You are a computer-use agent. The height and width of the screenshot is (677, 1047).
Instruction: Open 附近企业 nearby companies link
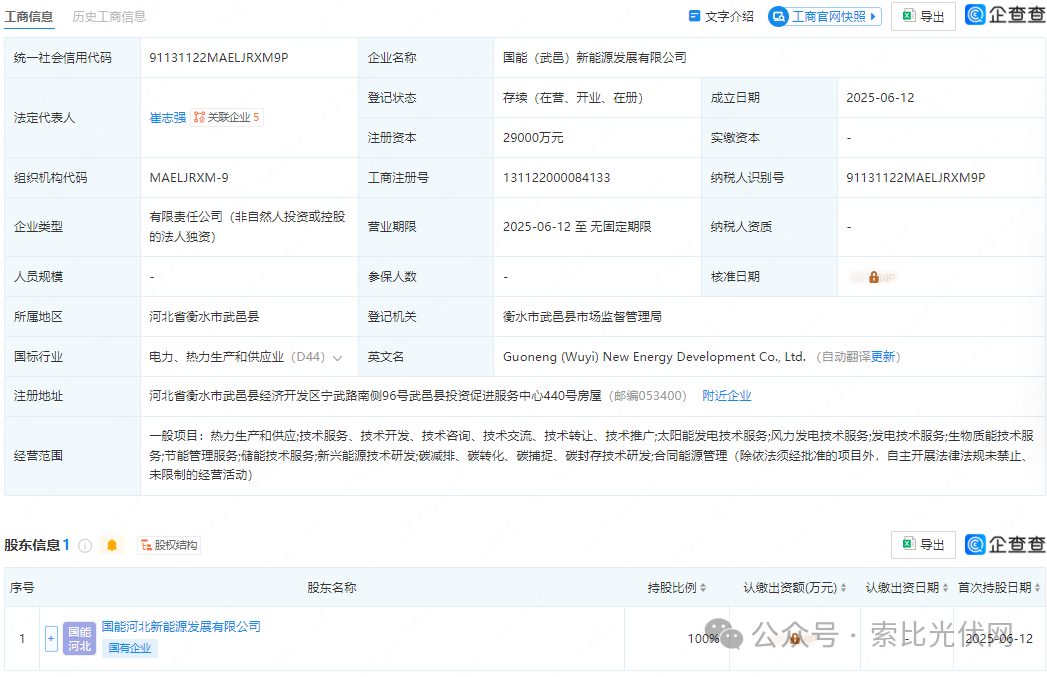tap(726, 396)
